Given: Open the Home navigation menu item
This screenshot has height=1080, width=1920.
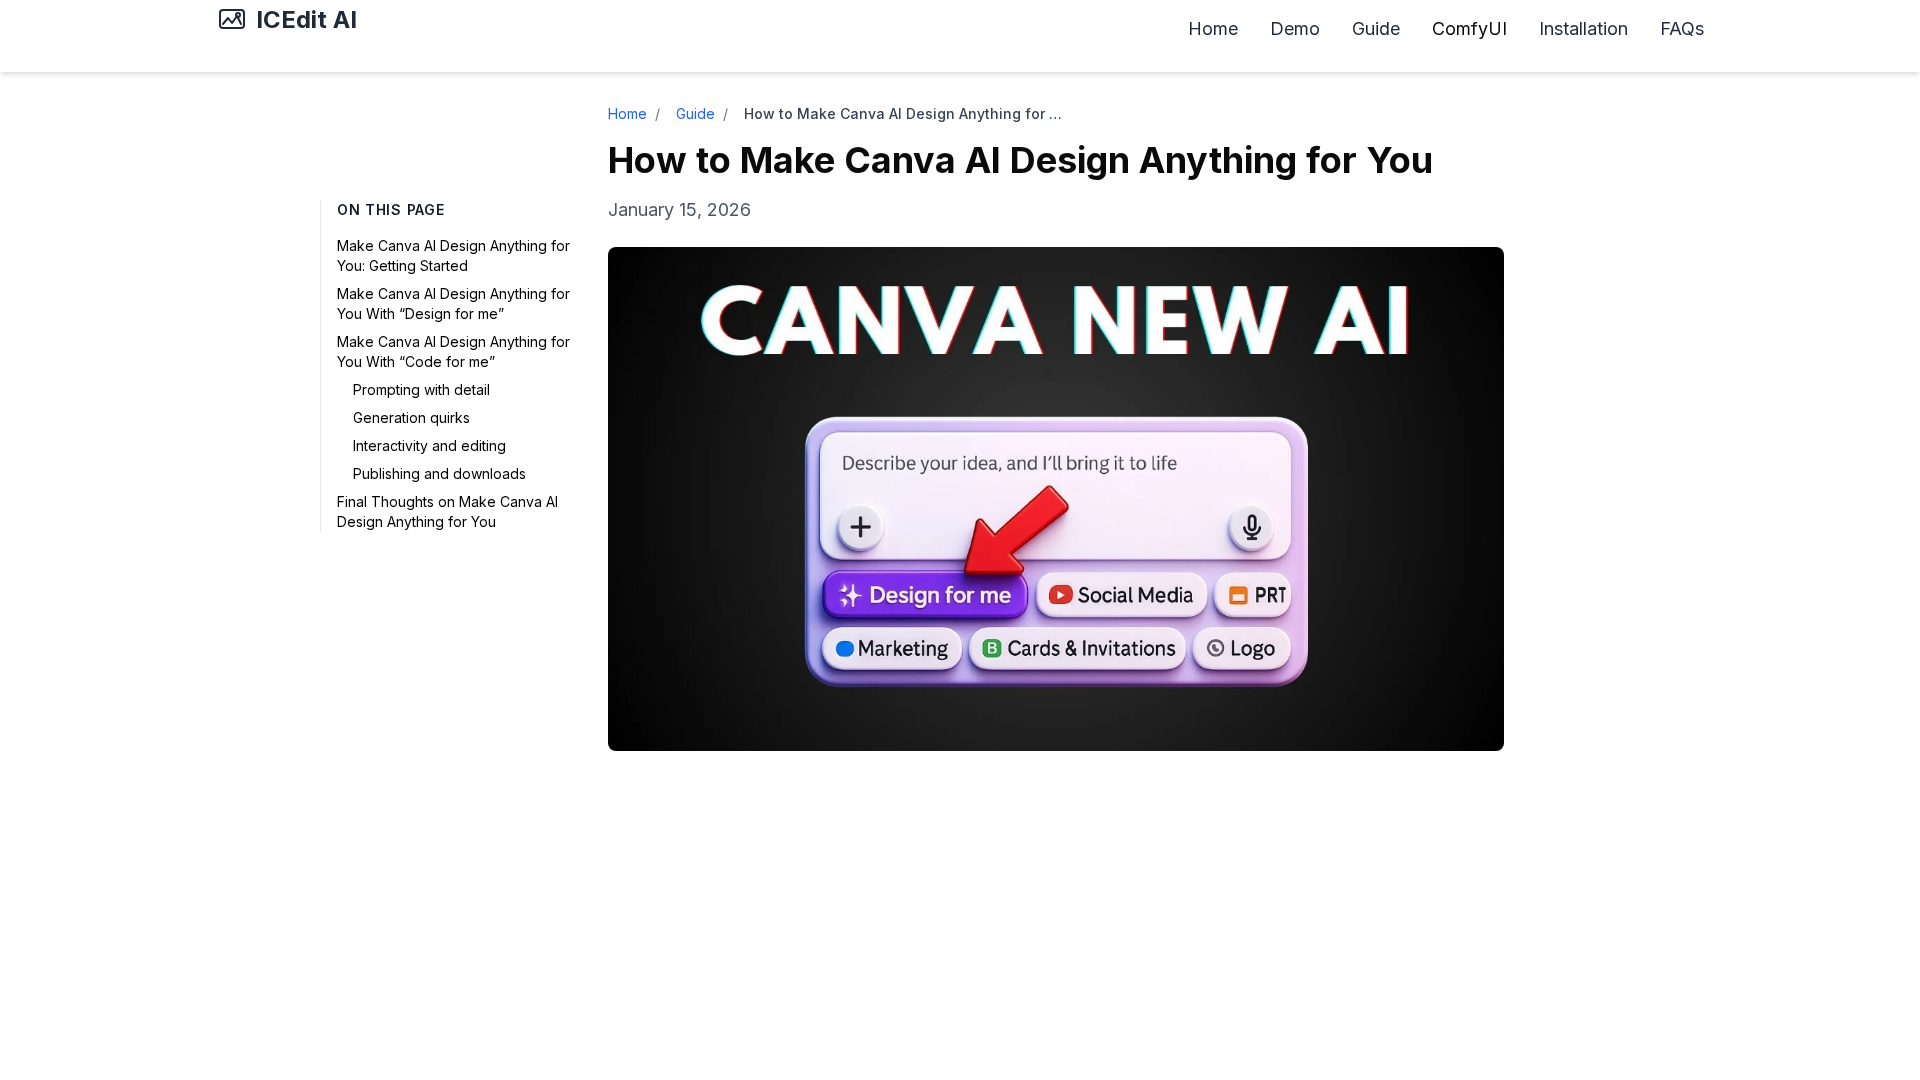Looking at the screenshot, I should tap(1212, 29).
